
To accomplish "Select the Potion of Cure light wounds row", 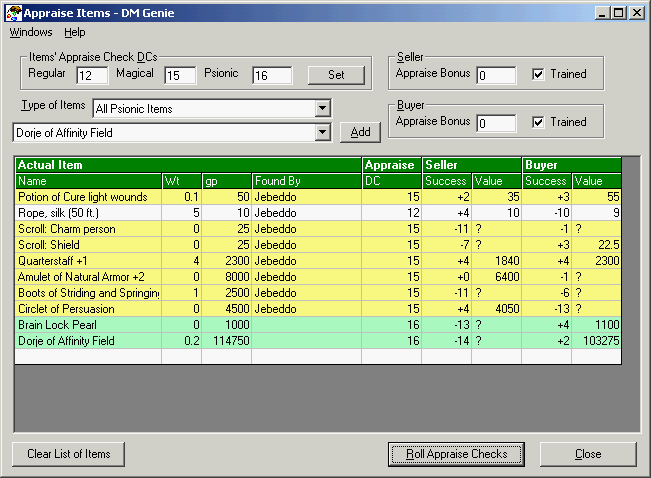I will point(318,197).
